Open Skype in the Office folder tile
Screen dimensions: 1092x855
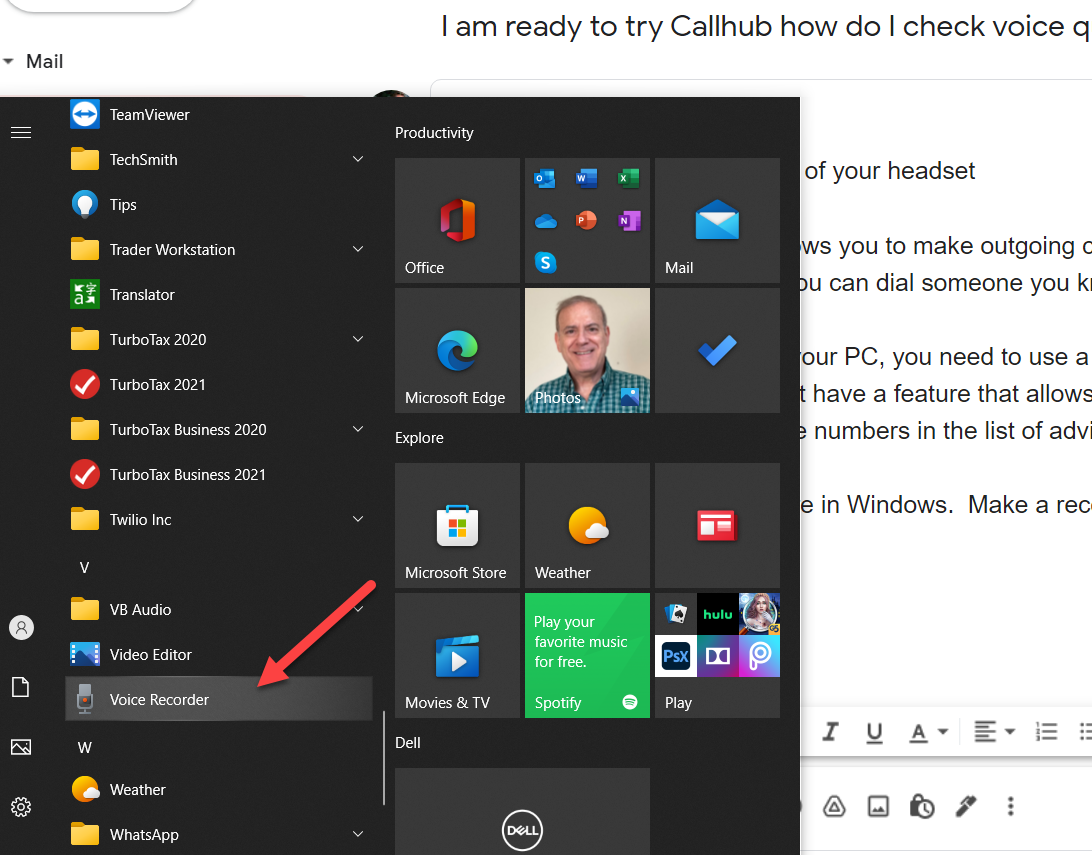tap(545, 262)
